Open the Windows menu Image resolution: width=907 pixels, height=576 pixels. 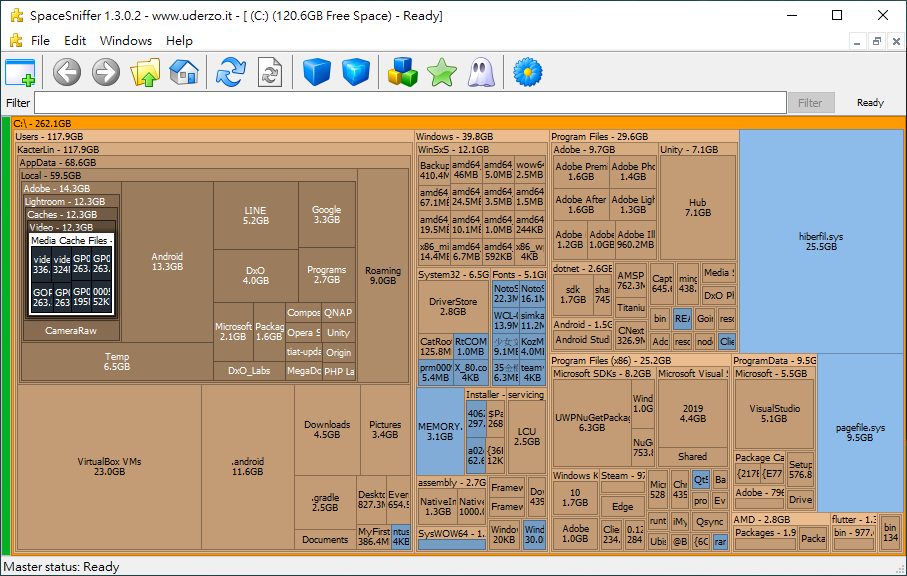(x=126, y=41)
